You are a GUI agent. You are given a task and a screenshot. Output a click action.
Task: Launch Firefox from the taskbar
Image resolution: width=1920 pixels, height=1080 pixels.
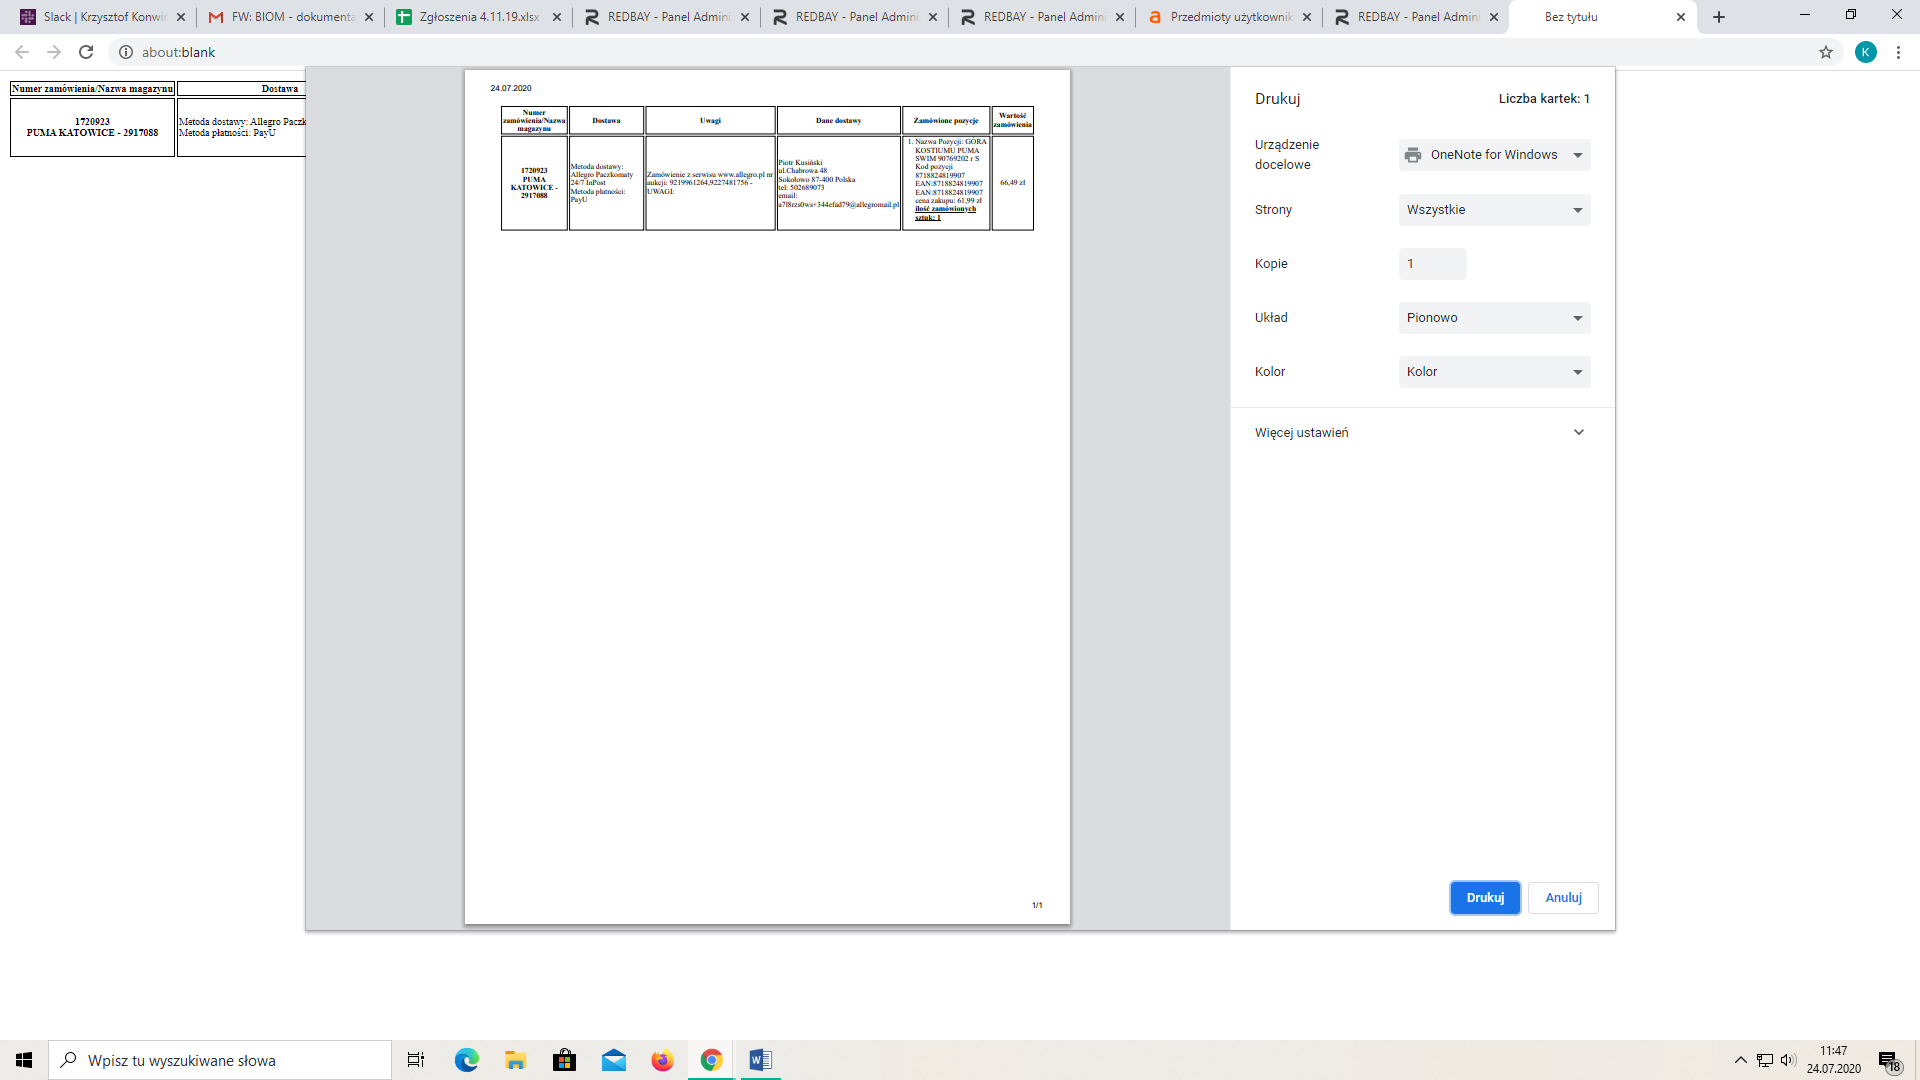pos(662,1060)
